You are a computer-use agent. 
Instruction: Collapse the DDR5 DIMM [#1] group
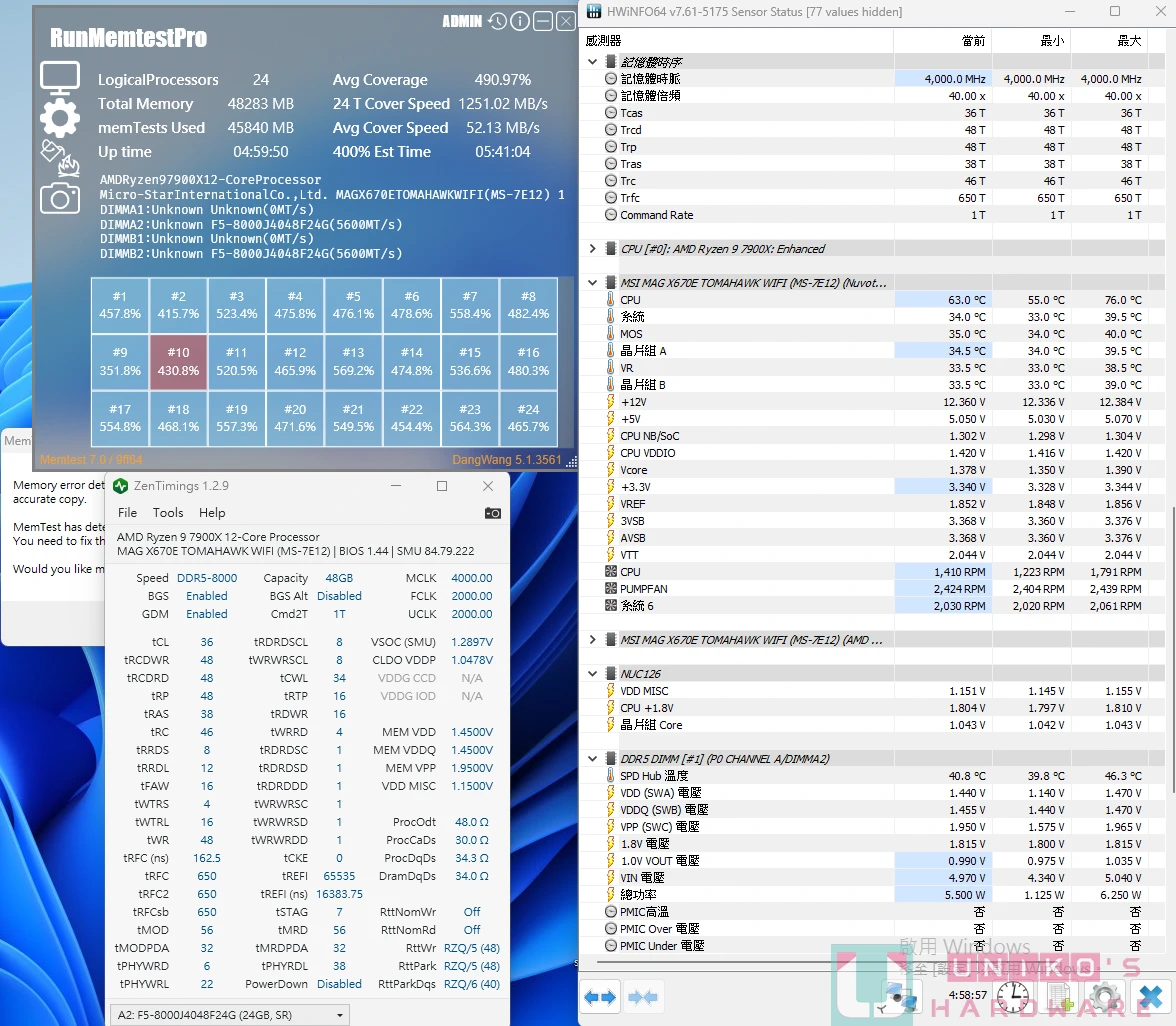[x=592, y=759]
